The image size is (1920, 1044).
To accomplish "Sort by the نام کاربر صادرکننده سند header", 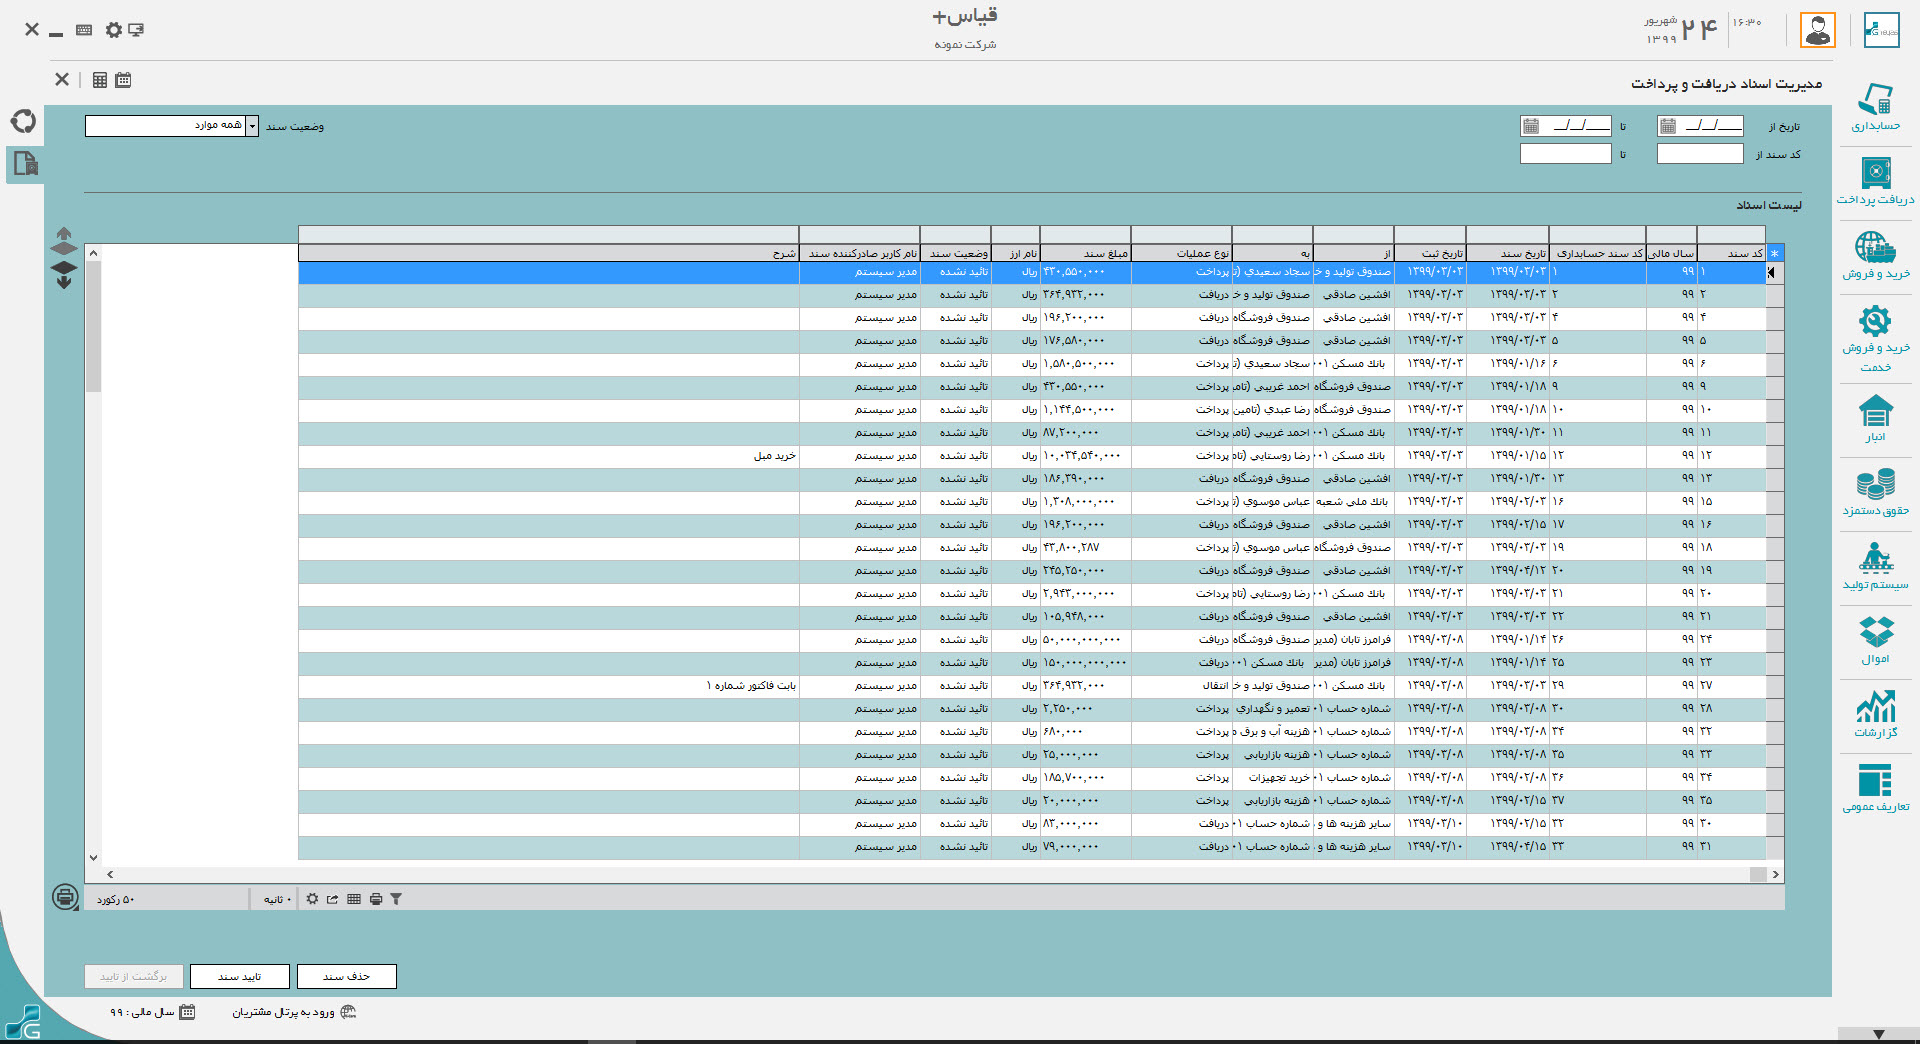I will coord(860,253).
